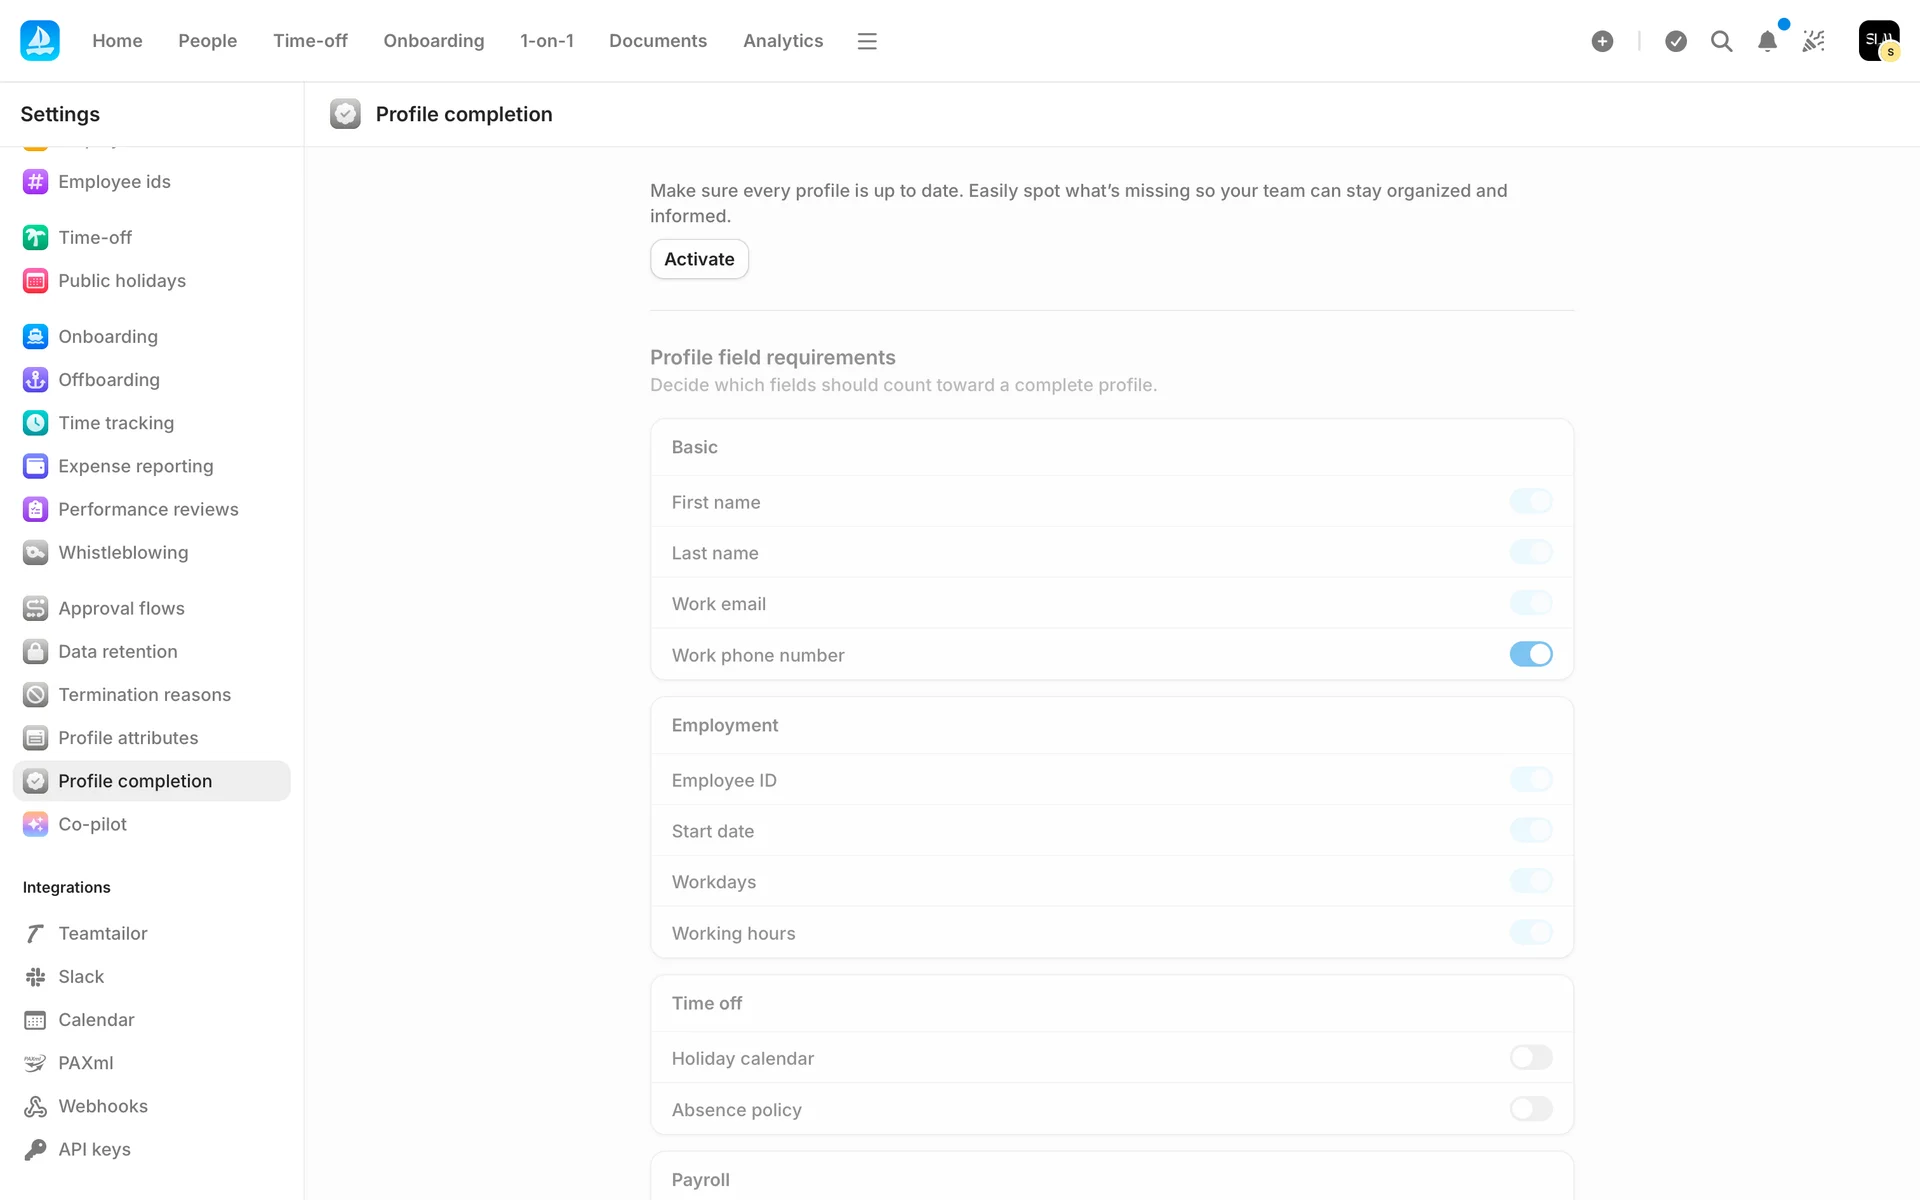
Task: Enable Holiday calendar field toggle
Action: (1530, 1058)
